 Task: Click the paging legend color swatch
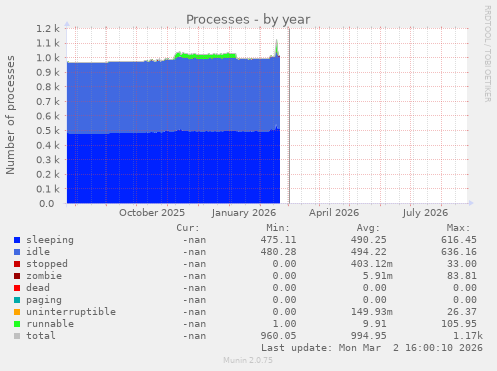tap(17, 300)
